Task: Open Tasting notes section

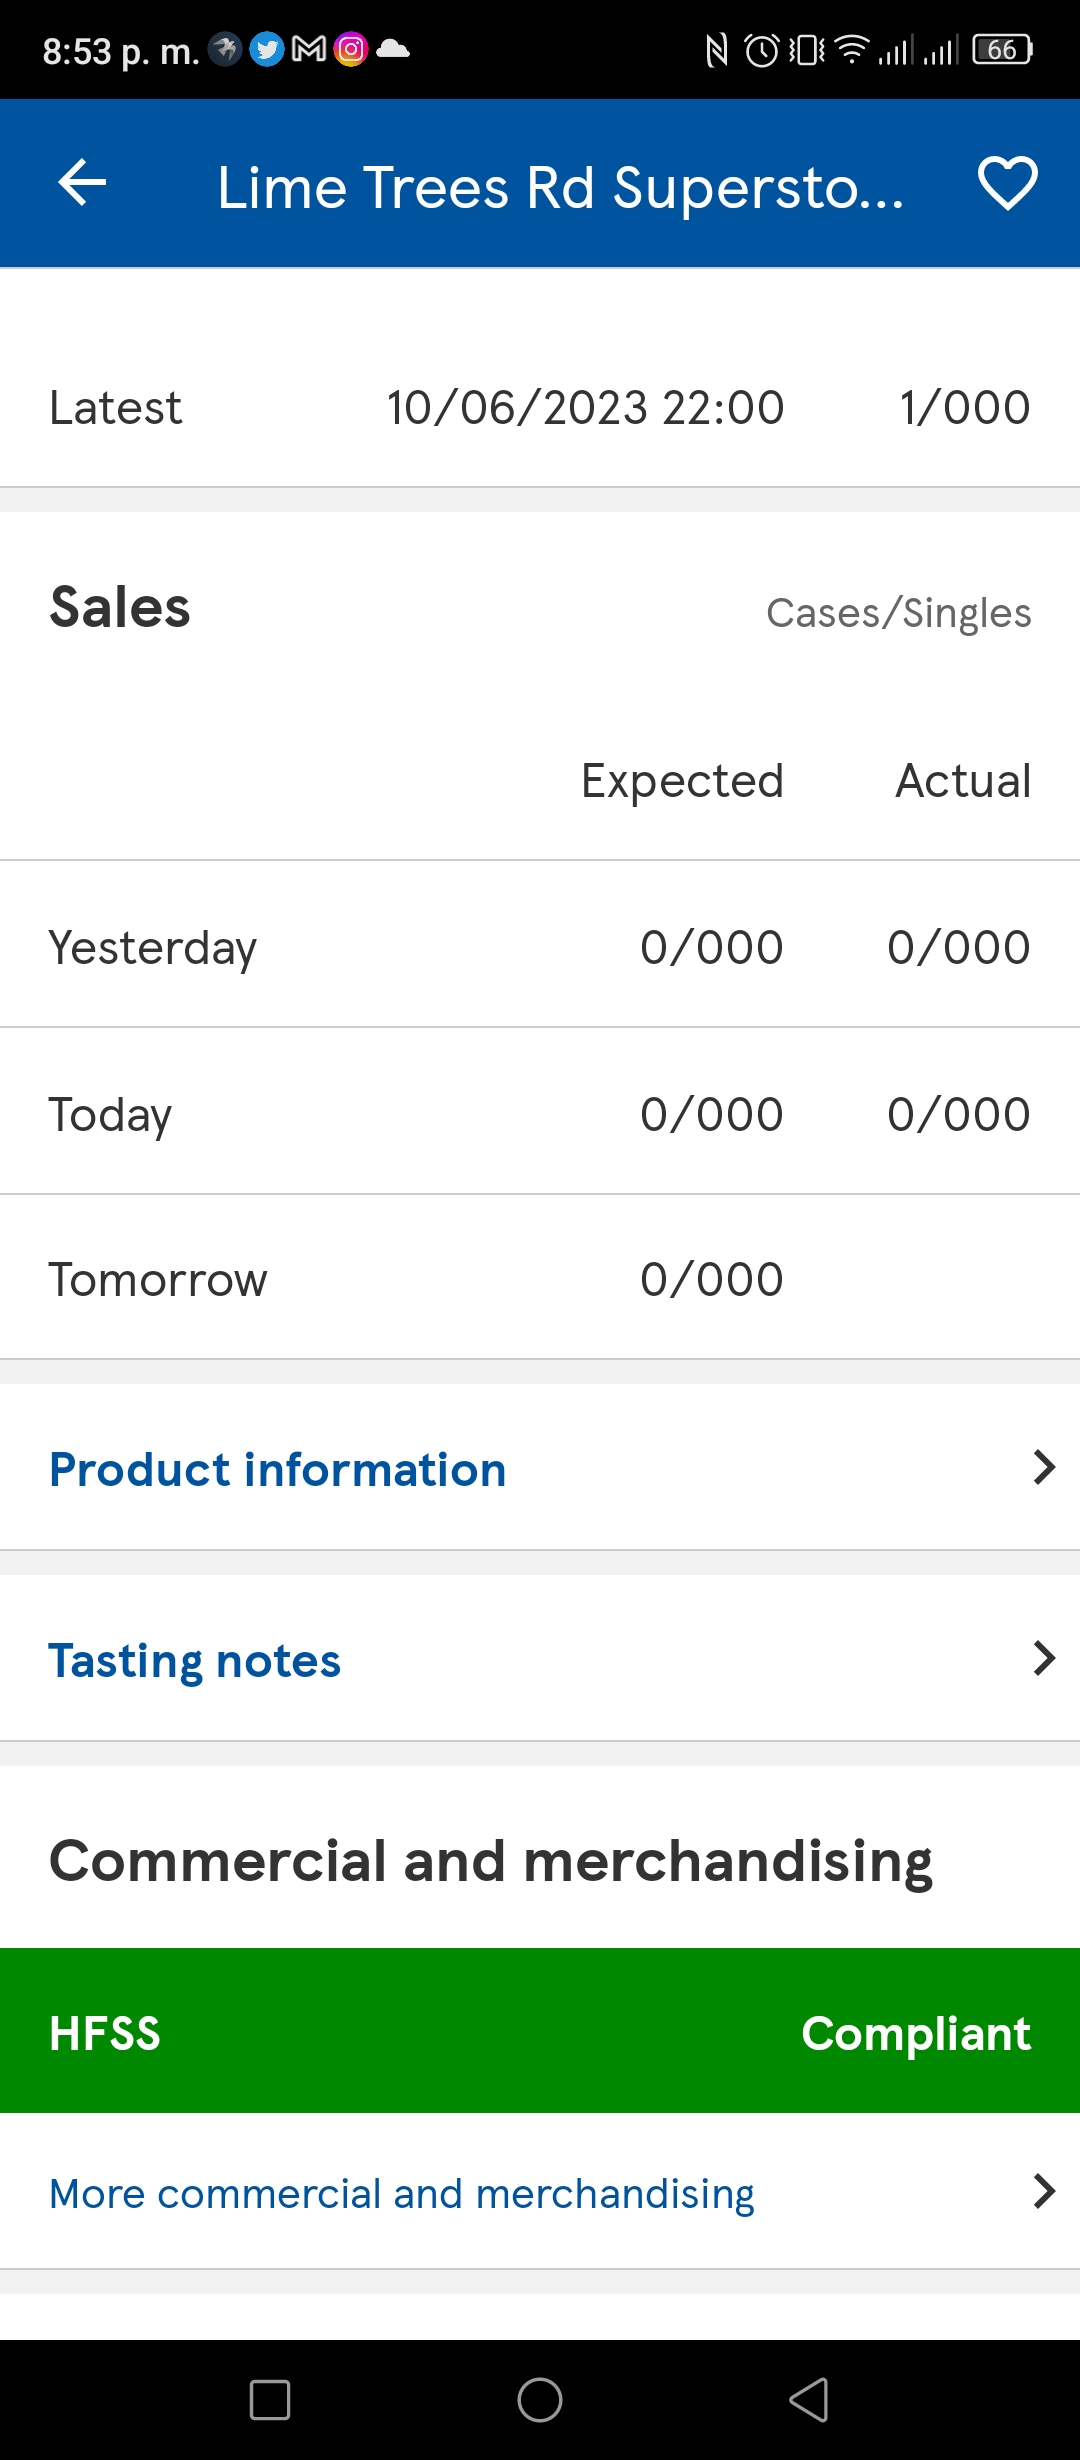Action: click(540, 1658)
